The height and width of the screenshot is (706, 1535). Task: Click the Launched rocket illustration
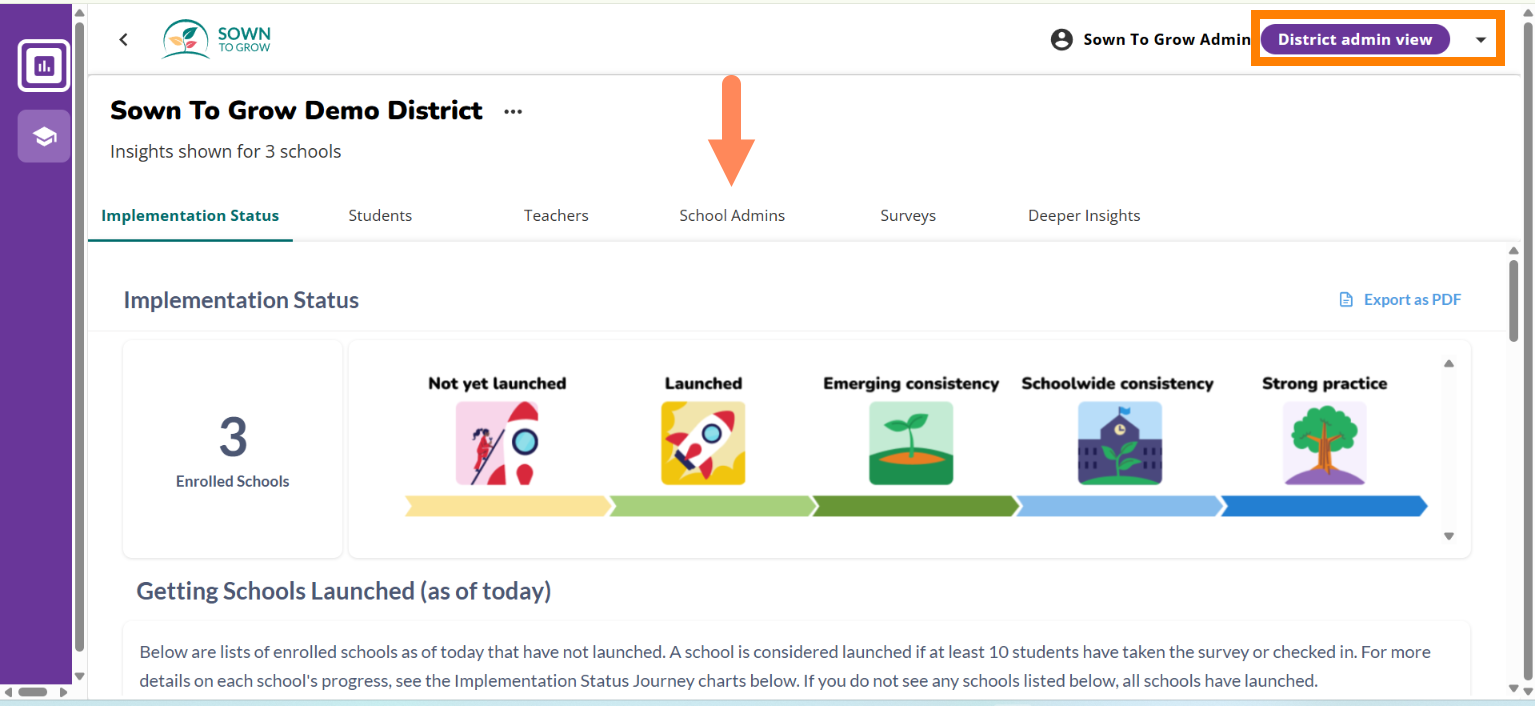point(703,443)
